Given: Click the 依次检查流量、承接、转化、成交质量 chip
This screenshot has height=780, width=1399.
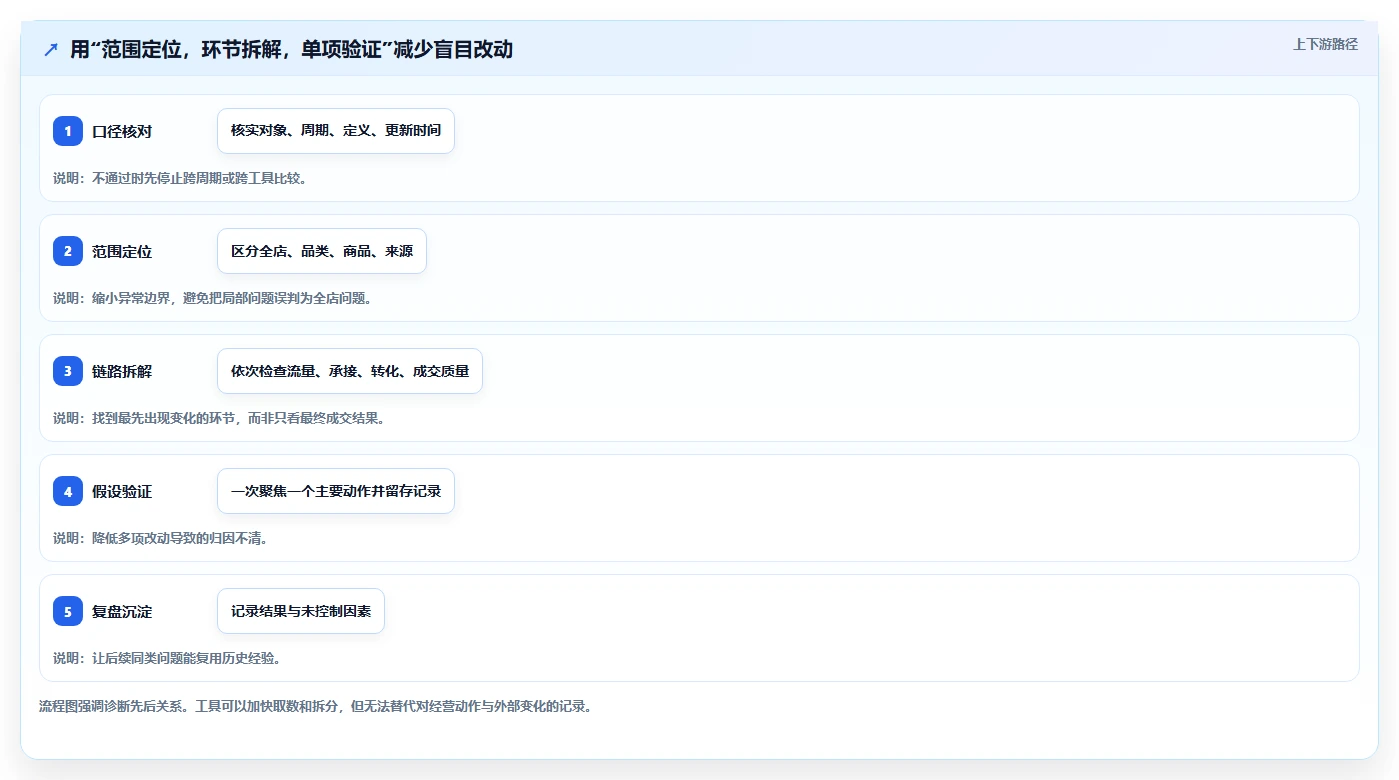Looking at the screenshot, I should [350, 371].
